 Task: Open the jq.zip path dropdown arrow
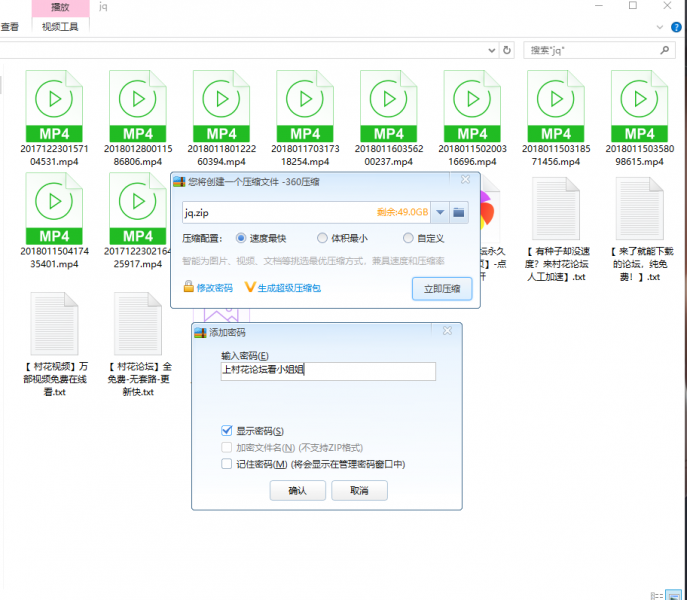click(439, 212)
